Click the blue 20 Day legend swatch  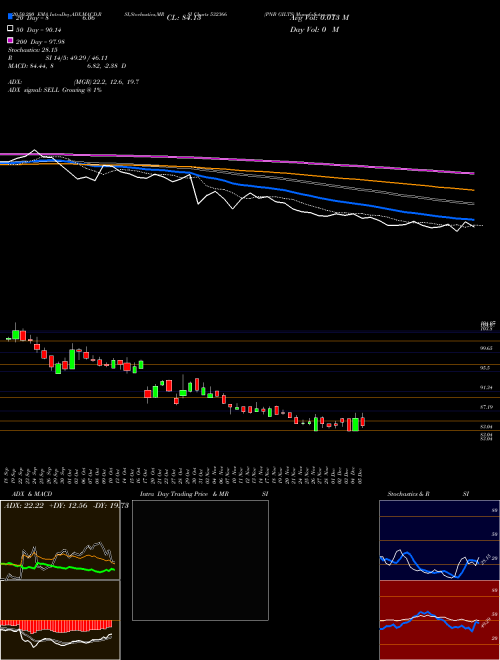click(10, 17)
